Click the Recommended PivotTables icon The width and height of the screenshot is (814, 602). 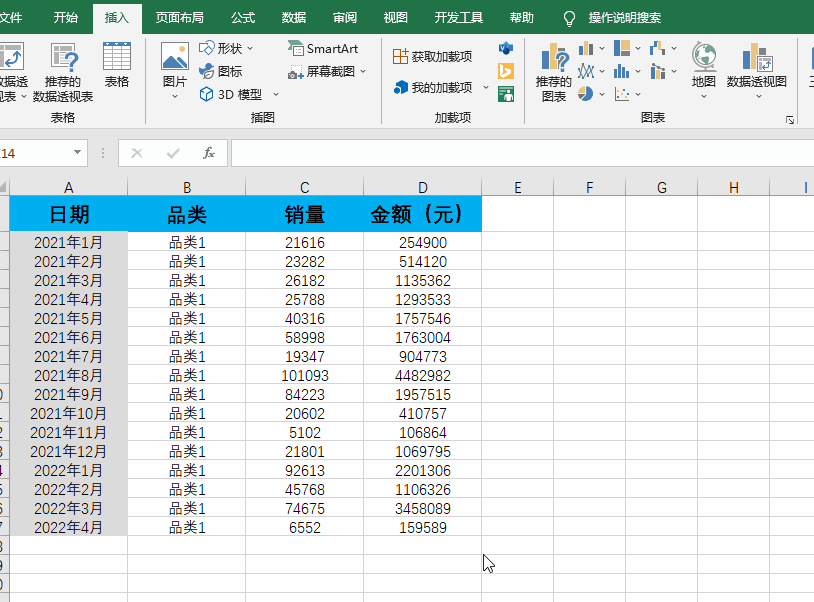point(62,72)
